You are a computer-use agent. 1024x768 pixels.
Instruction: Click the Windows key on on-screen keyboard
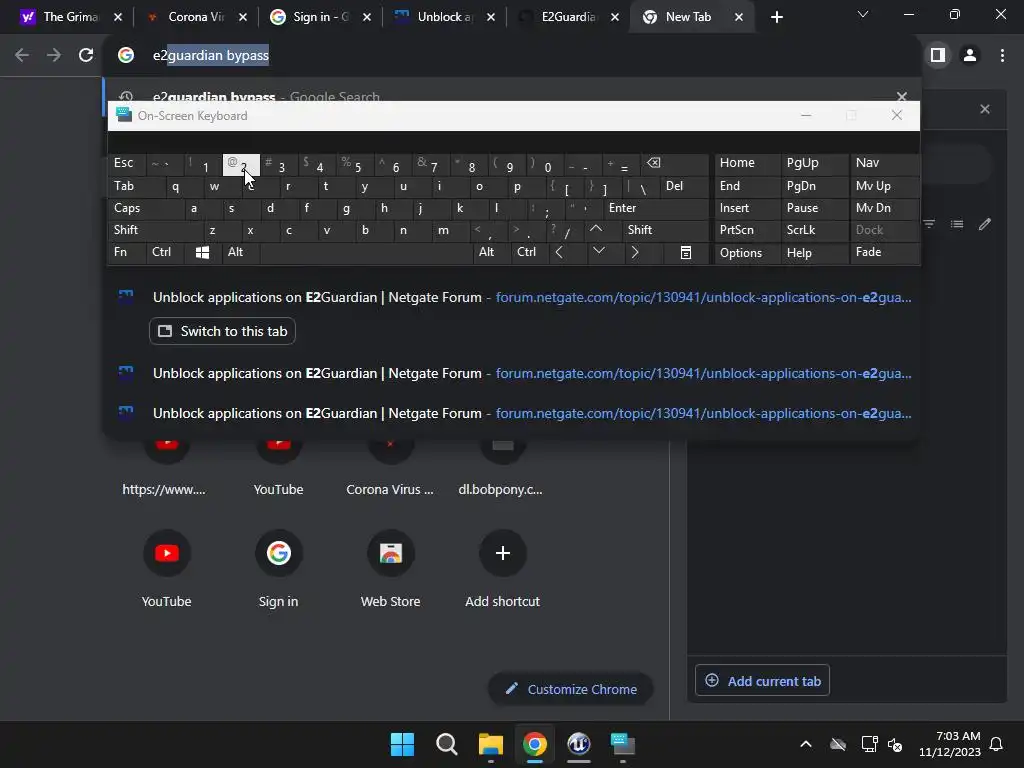(202, 253)
